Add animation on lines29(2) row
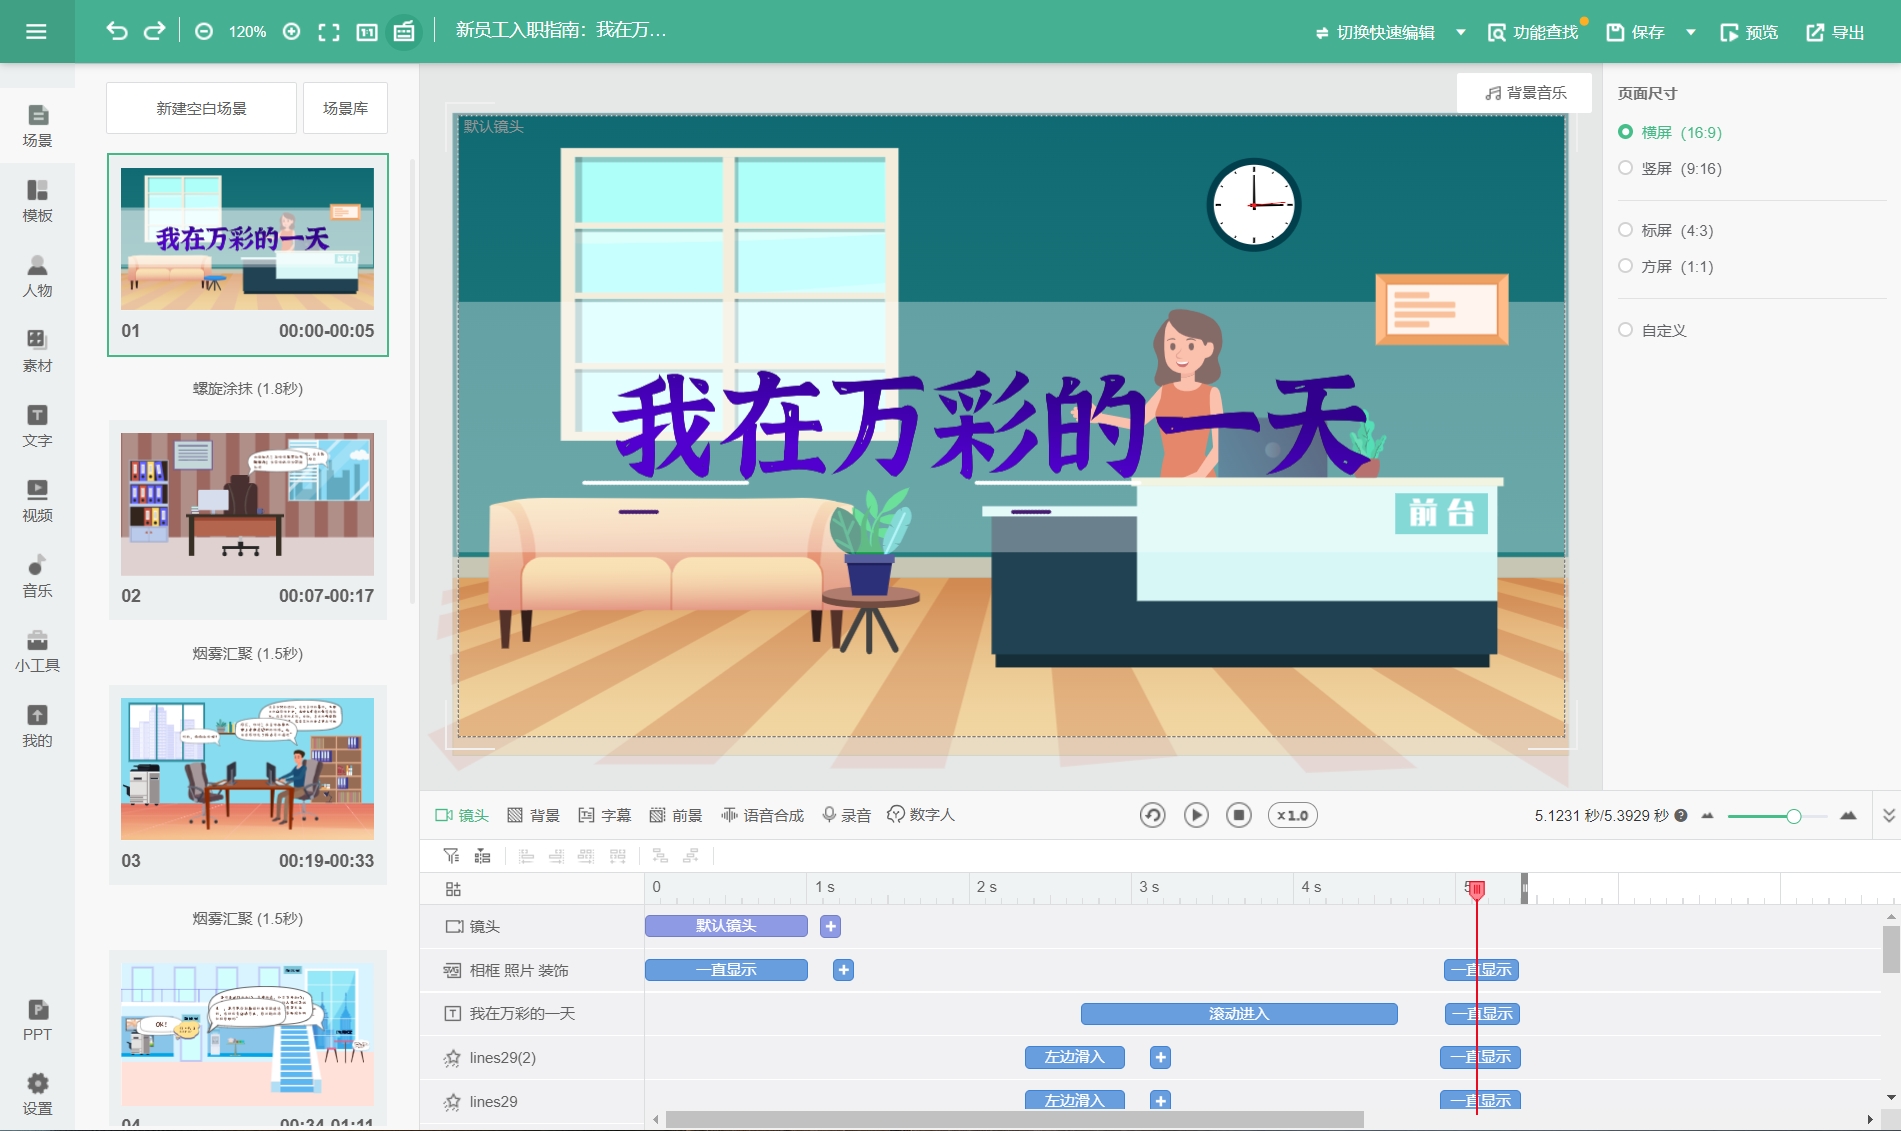 tap(1160, 1057)
